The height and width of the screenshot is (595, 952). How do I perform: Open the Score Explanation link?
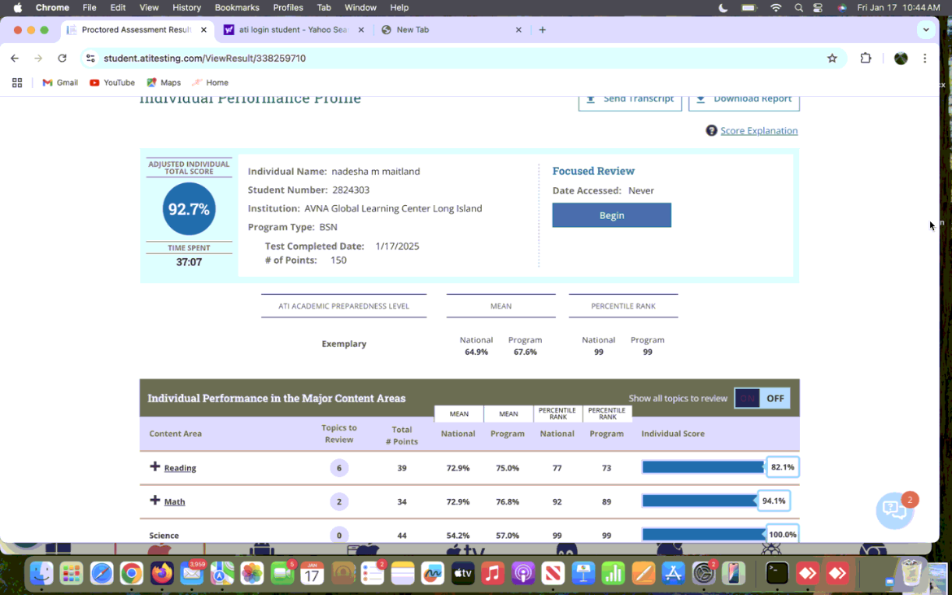click(759, 131)
